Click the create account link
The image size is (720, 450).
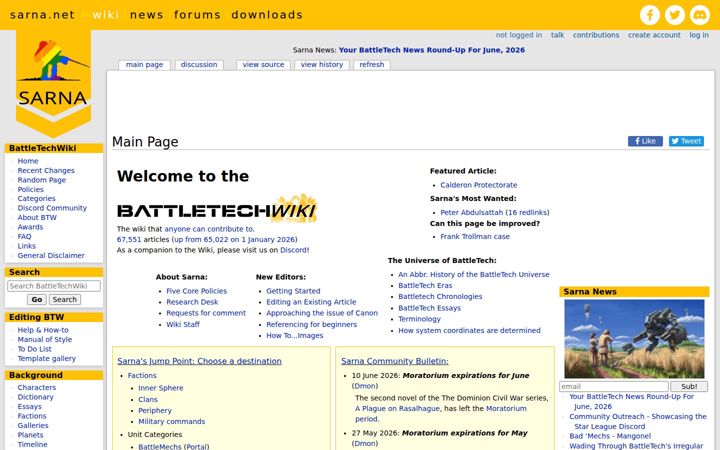(654, 35)
